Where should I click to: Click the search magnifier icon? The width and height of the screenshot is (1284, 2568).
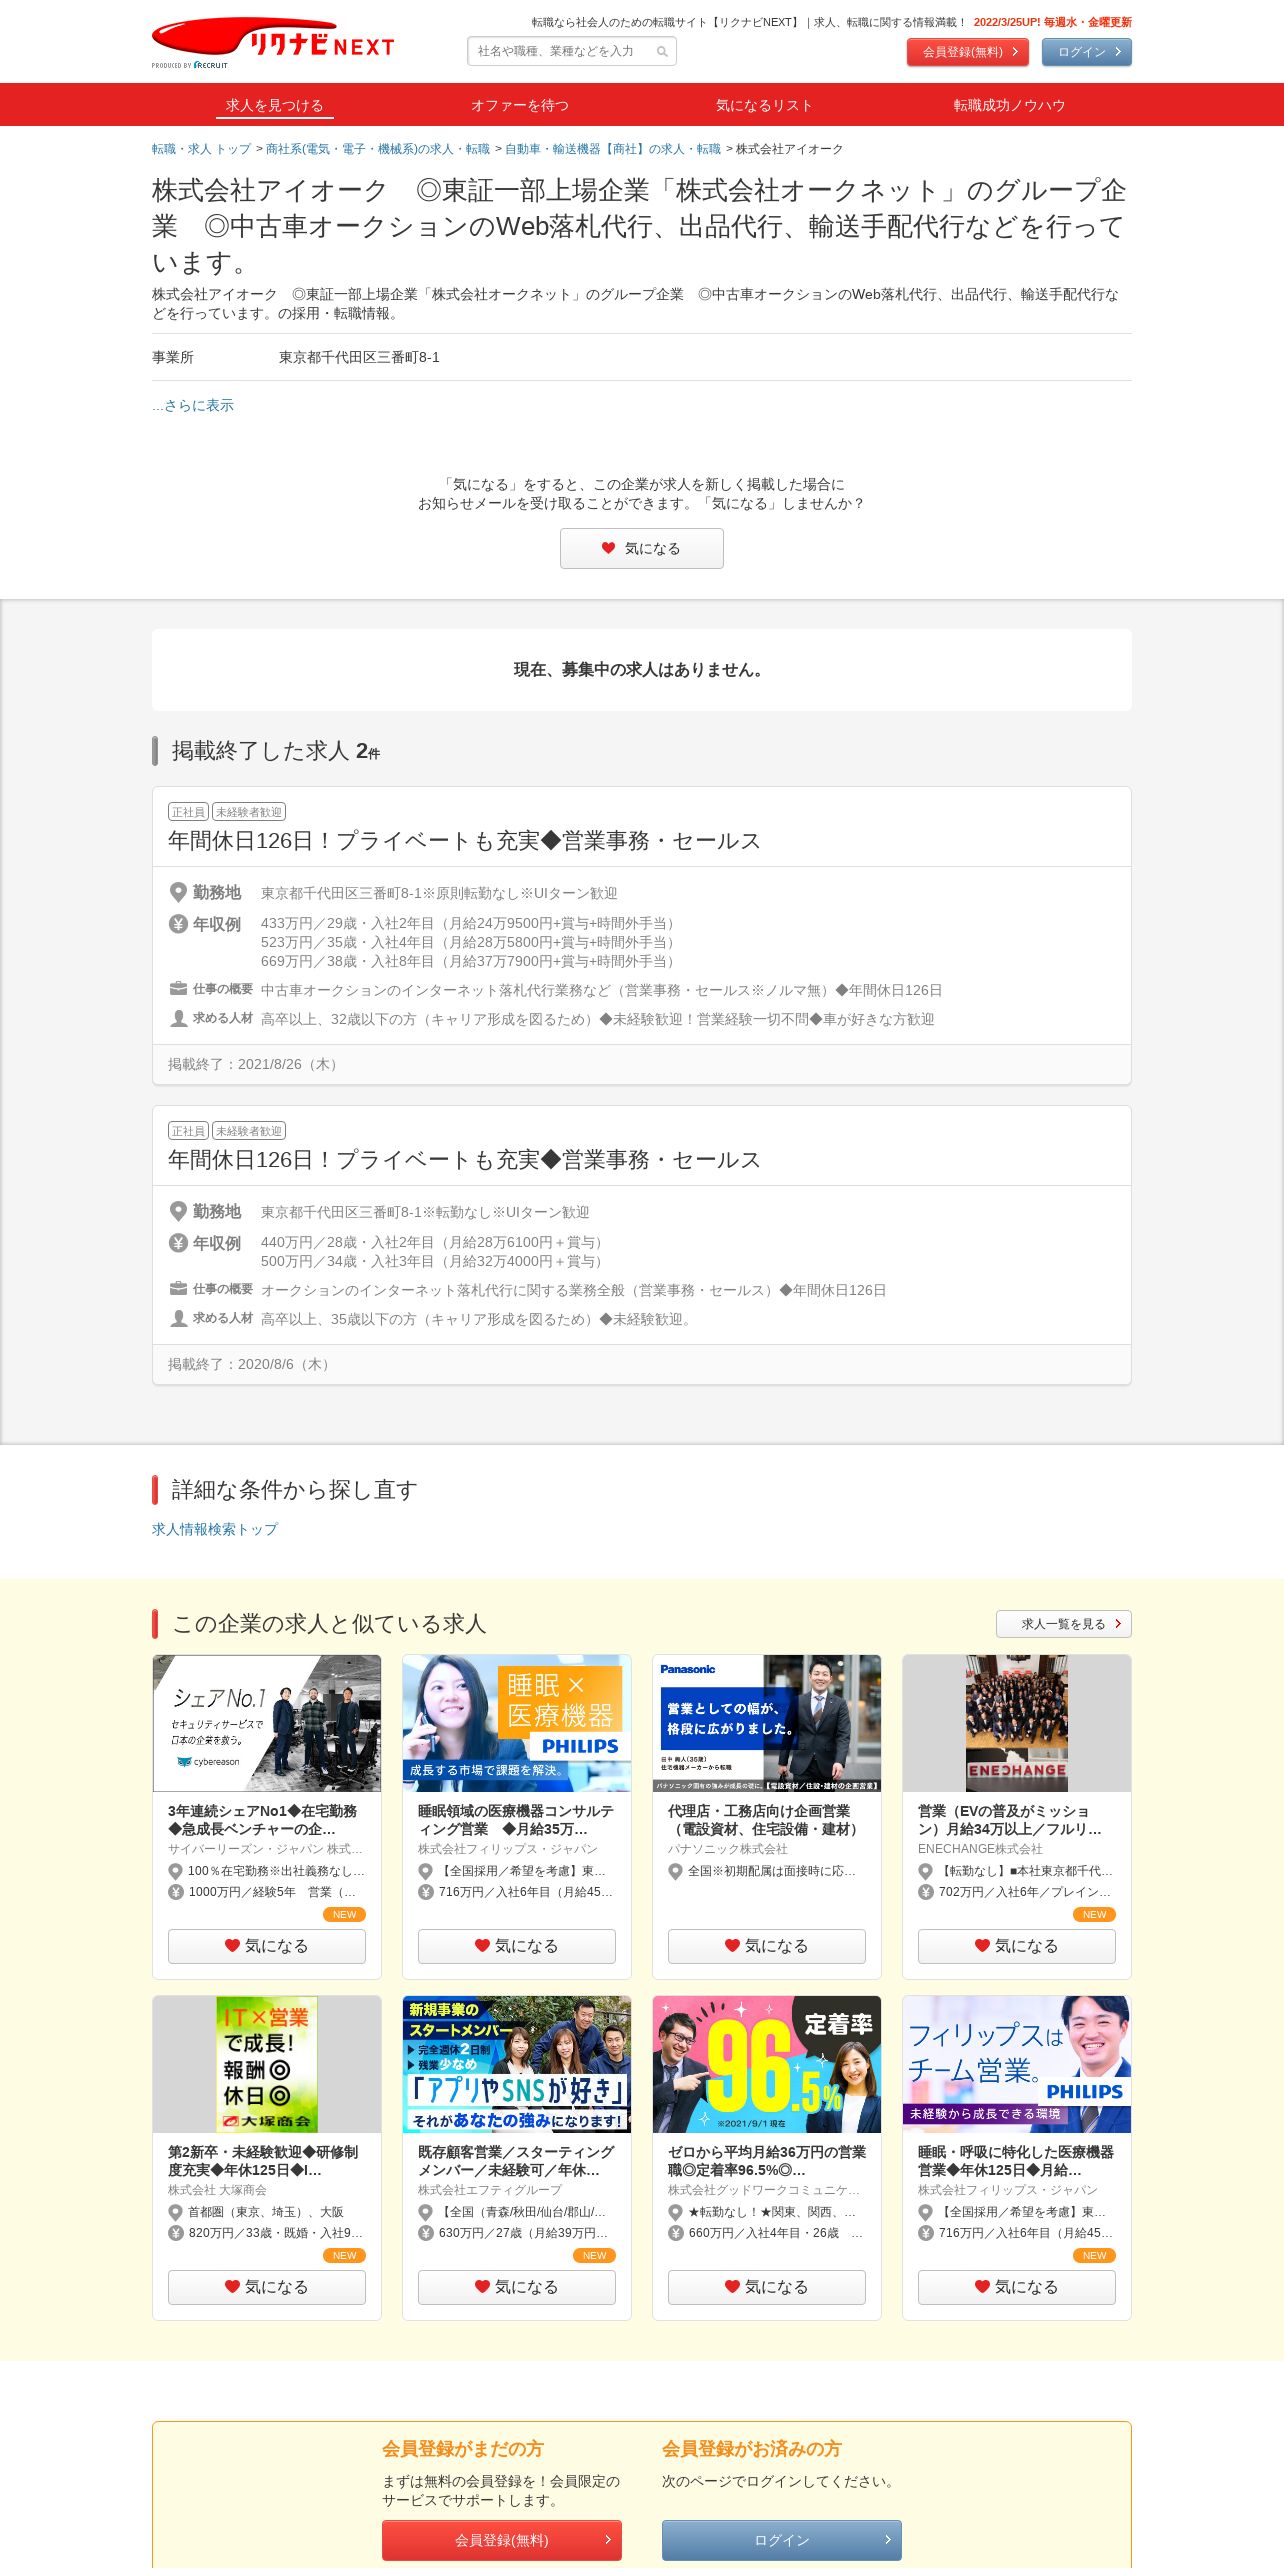662,52
